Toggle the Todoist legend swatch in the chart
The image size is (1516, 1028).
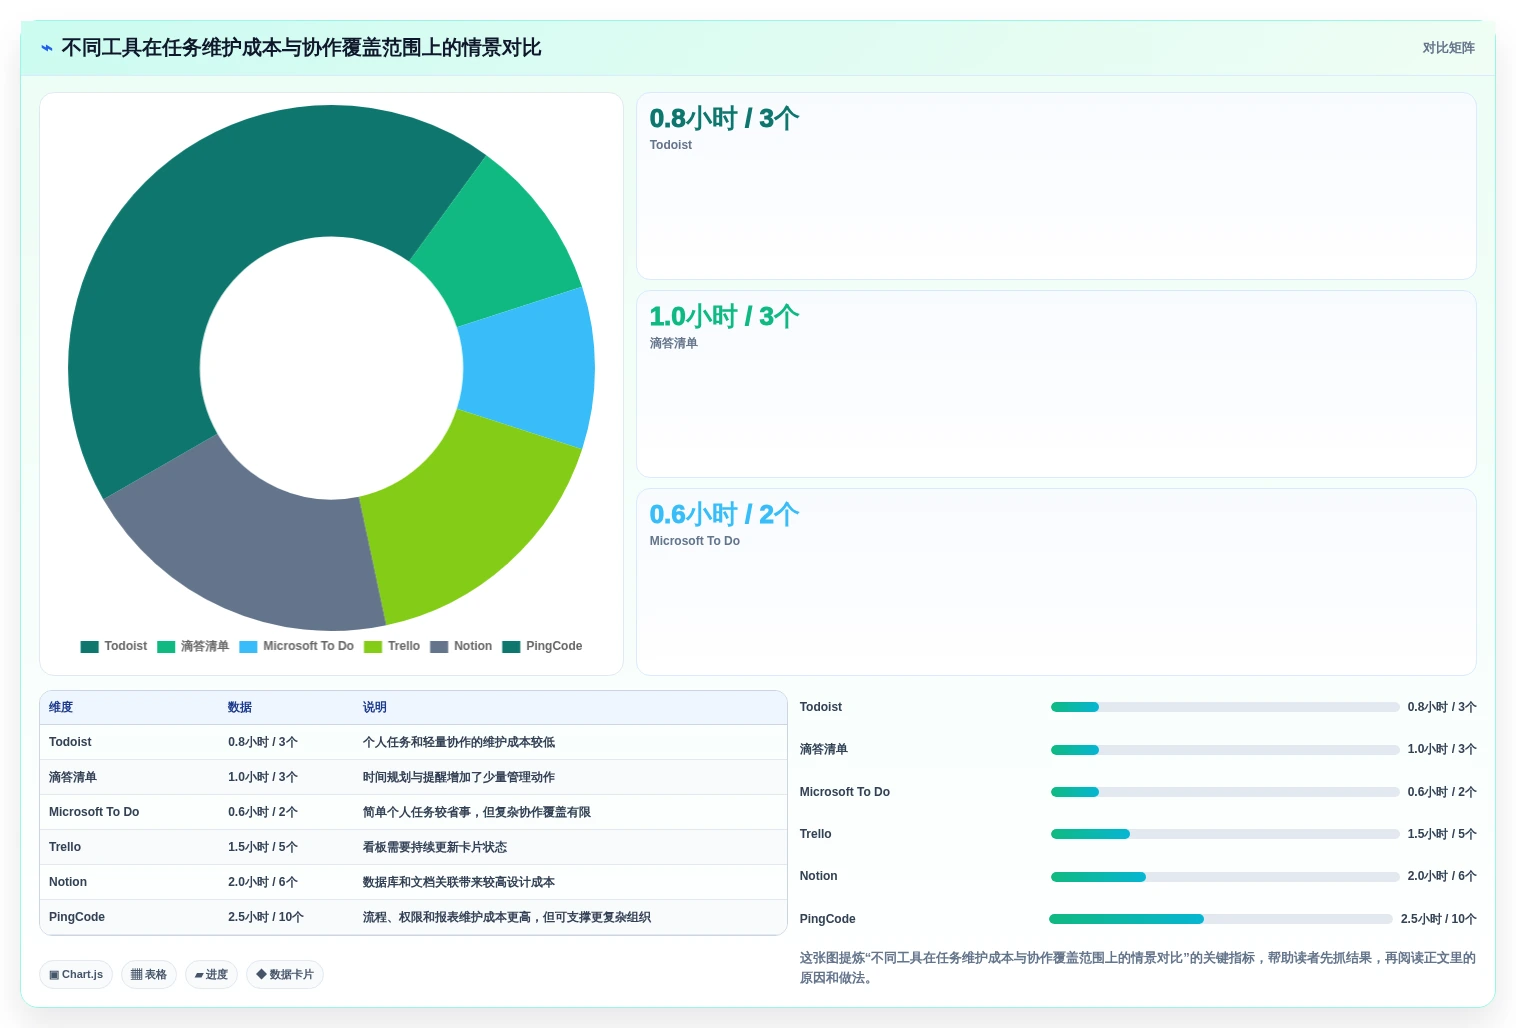[90, 646]
